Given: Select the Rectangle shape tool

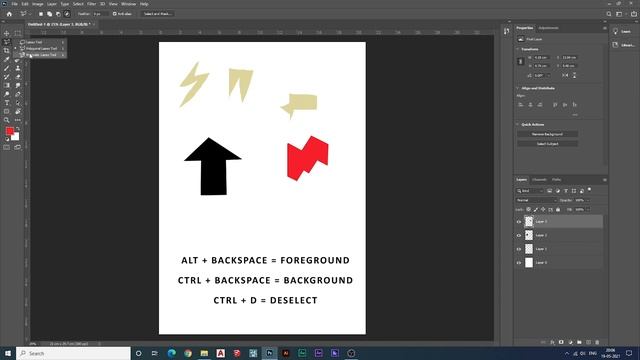Looking at the screenshot, I should [x=7, y=111].
